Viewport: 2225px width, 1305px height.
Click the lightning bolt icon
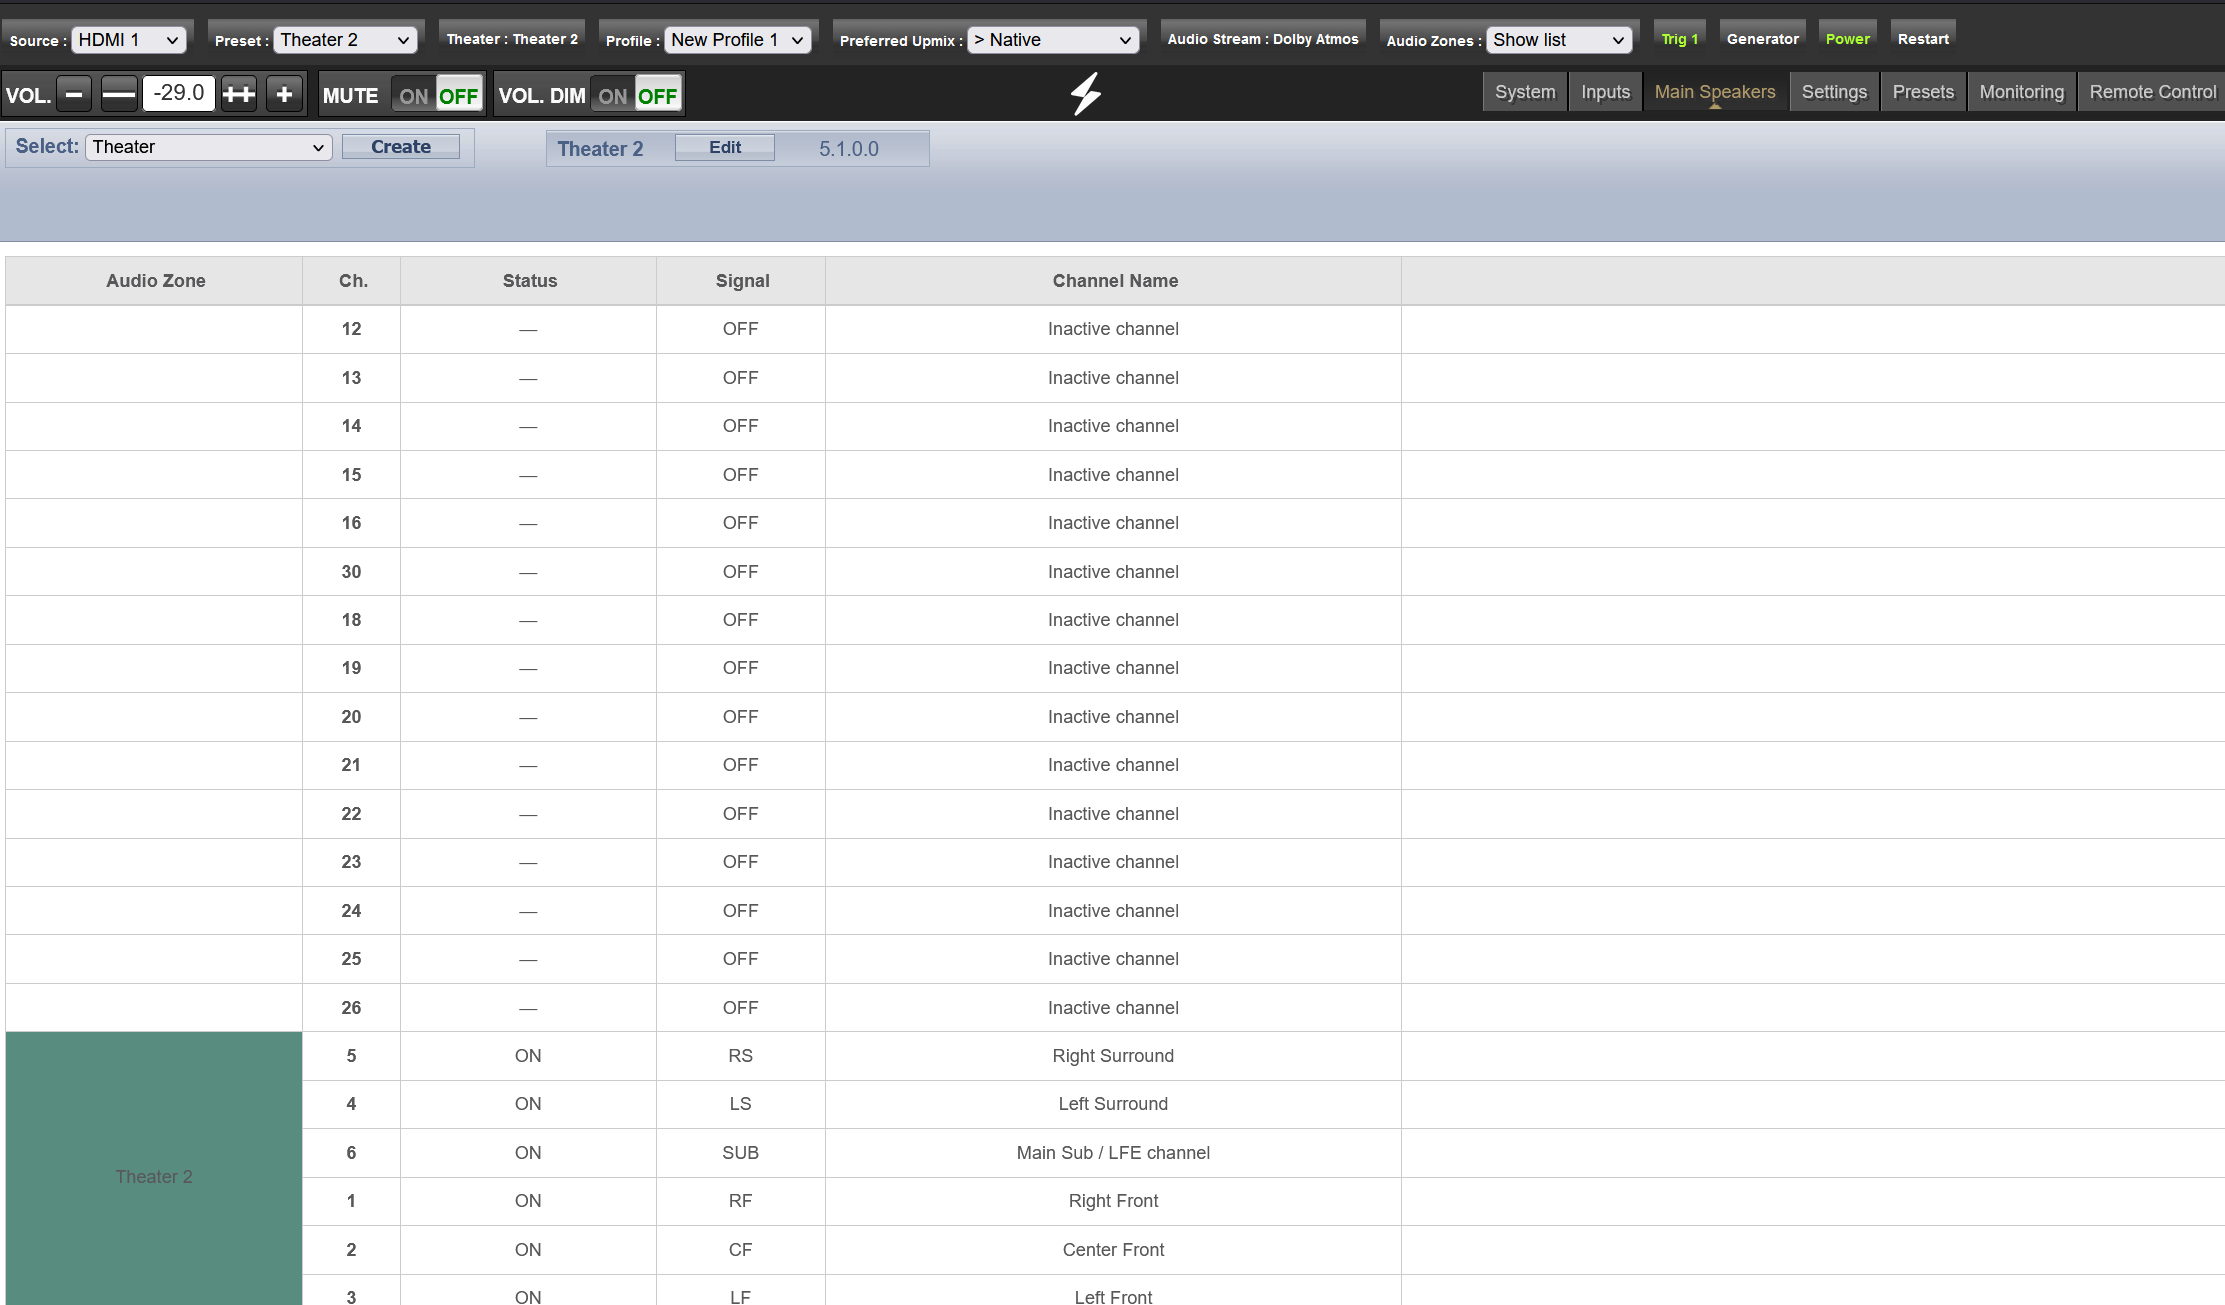click(x=1086, y=94)
